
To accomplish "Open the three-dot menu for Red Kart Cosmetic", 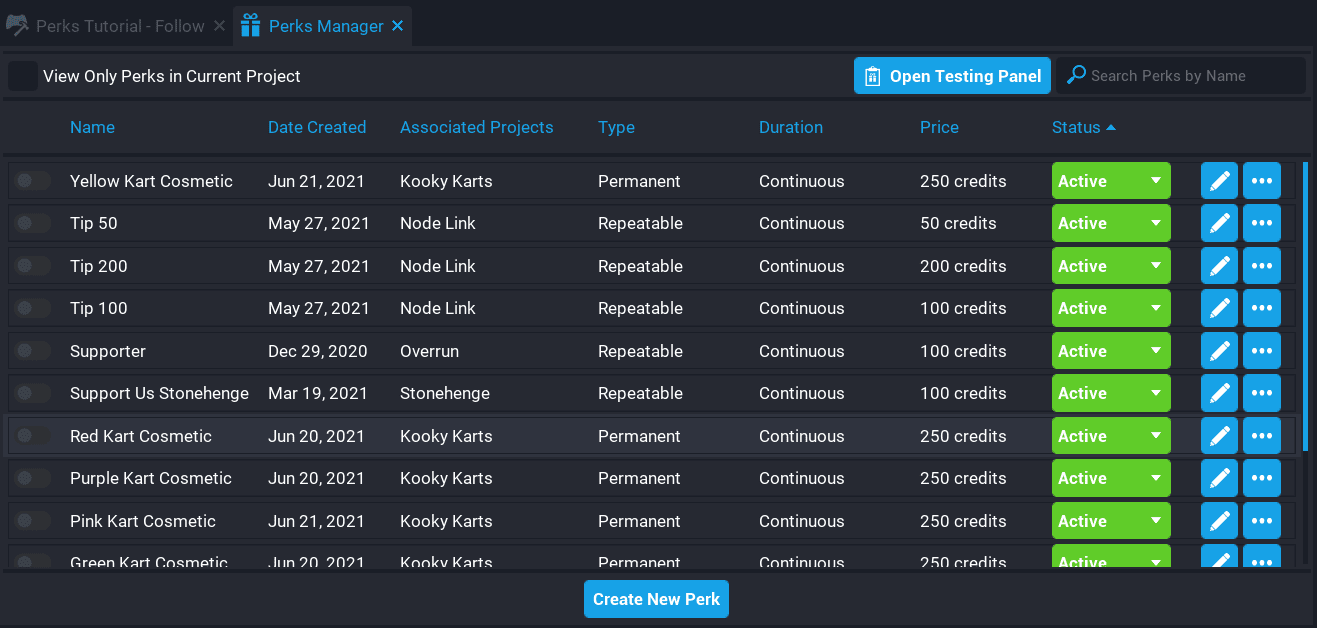I will pos(1261,436).
